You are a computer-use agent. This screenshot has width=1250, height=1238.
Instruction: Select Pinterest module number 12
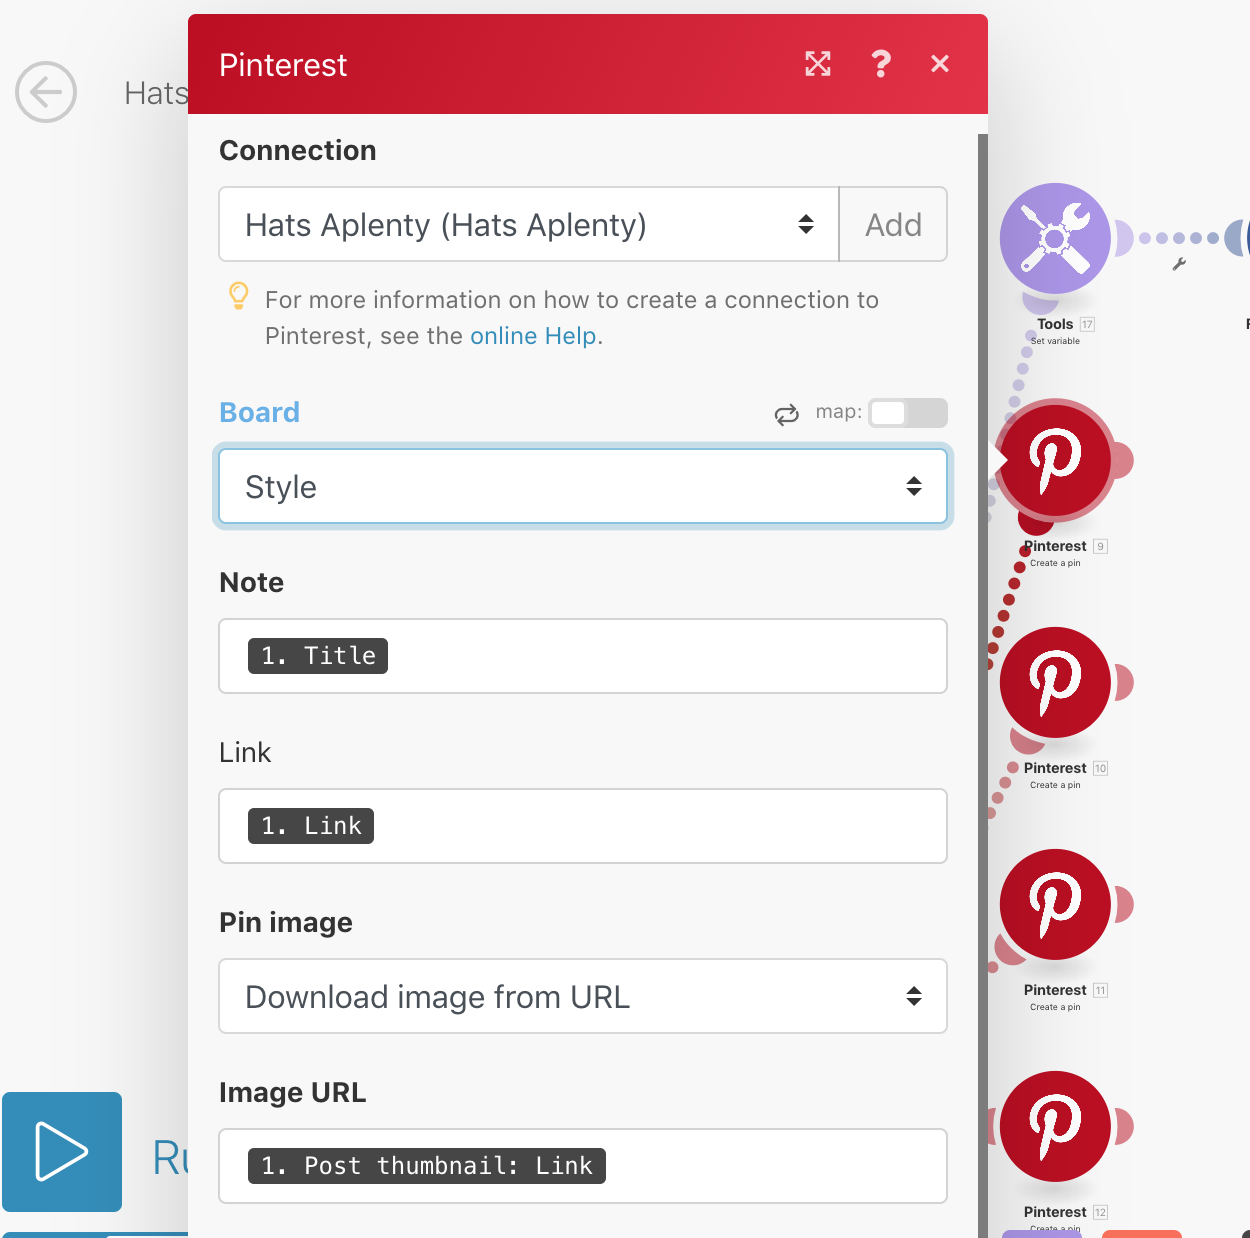(1055, 1126)
